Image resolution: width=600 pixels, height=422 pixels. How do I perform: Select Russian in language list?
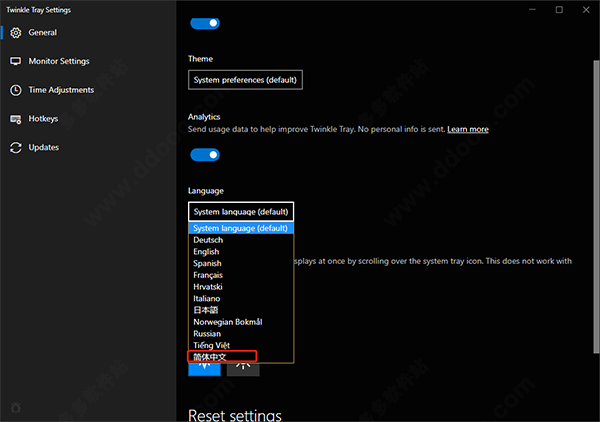click(x=241, y=334)
